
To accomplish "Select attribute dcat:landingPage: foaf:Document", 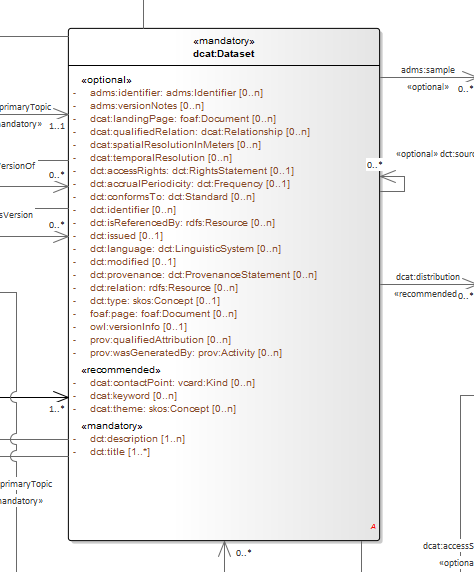I will (x=183, y=119).
